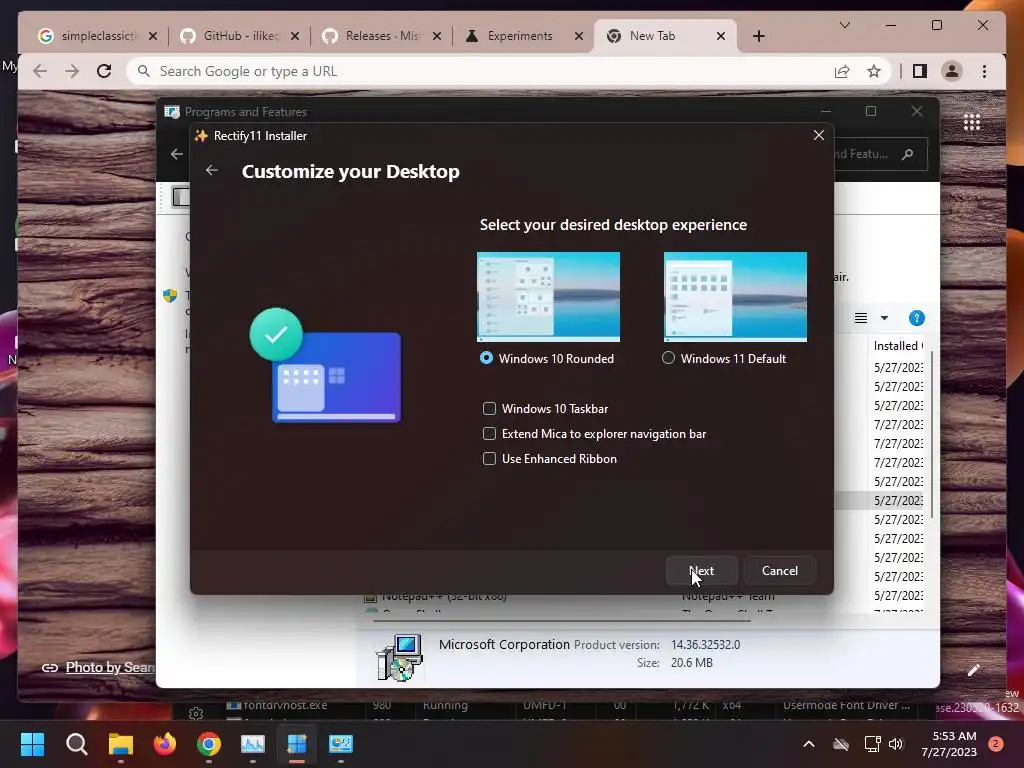Close the New Tab tab
The width and height of the screenshot is (1024, 768).
(x=721, y=36)
